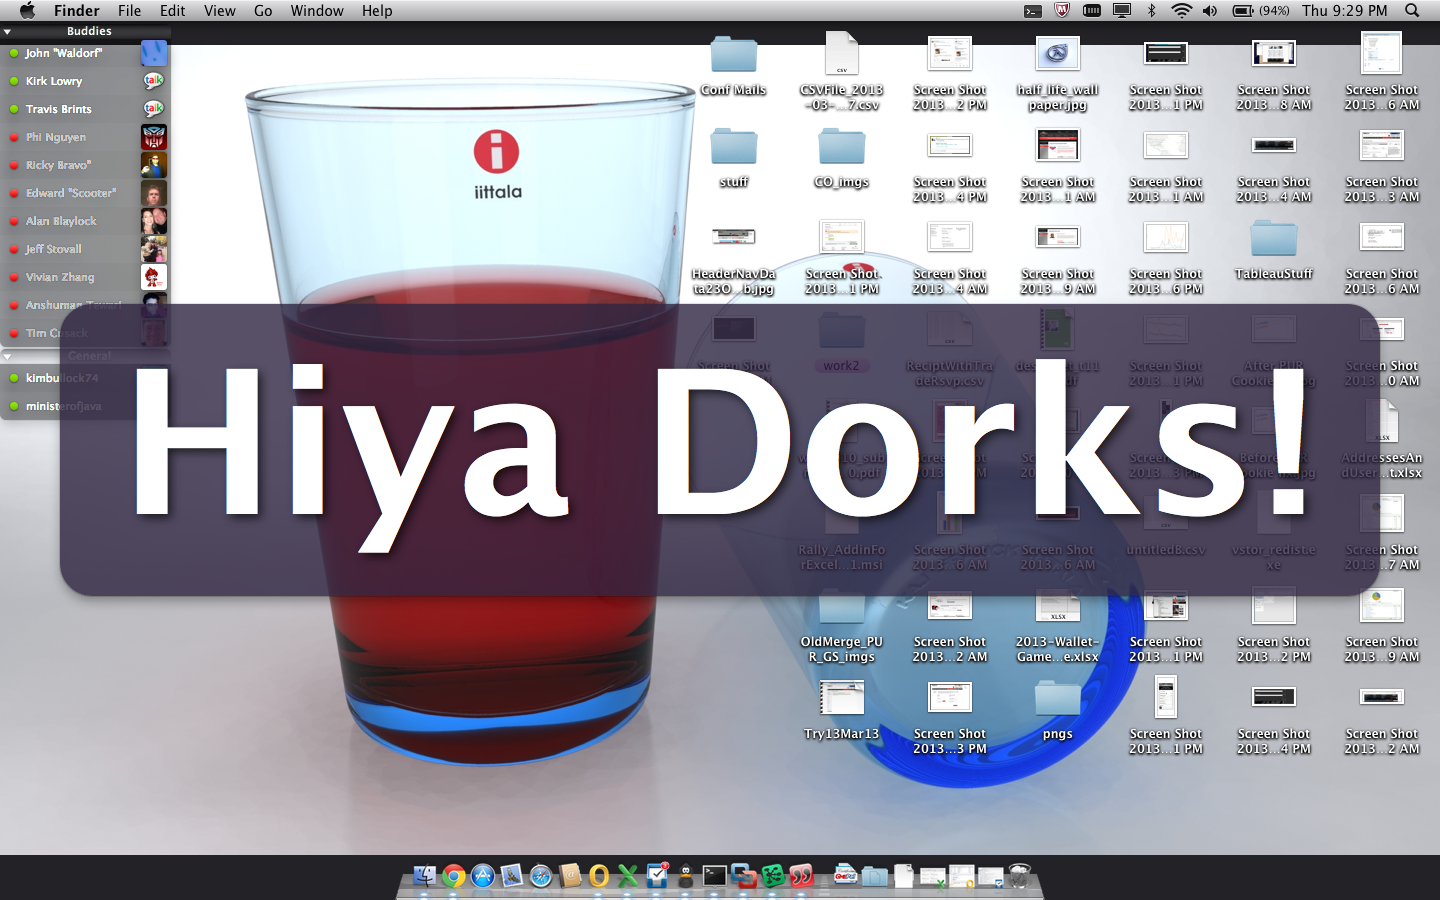Open the Apple menu
Image resolution: width=1440 pixels, height=900 pixels.
(27, 10)
